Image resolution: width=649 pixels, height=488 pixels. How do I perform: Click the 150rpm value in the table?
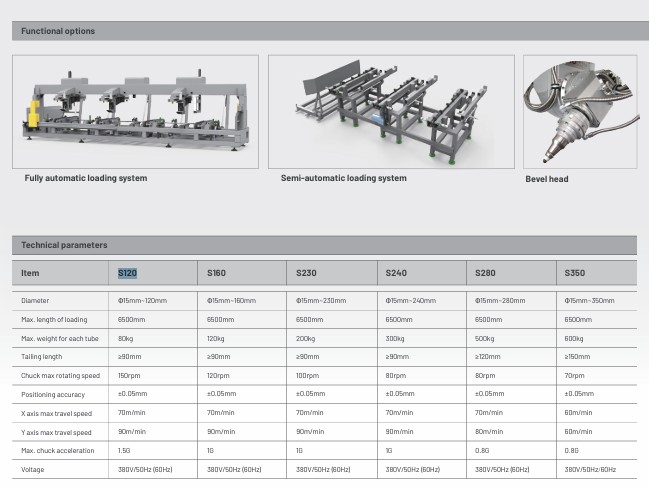pos(128,375)
